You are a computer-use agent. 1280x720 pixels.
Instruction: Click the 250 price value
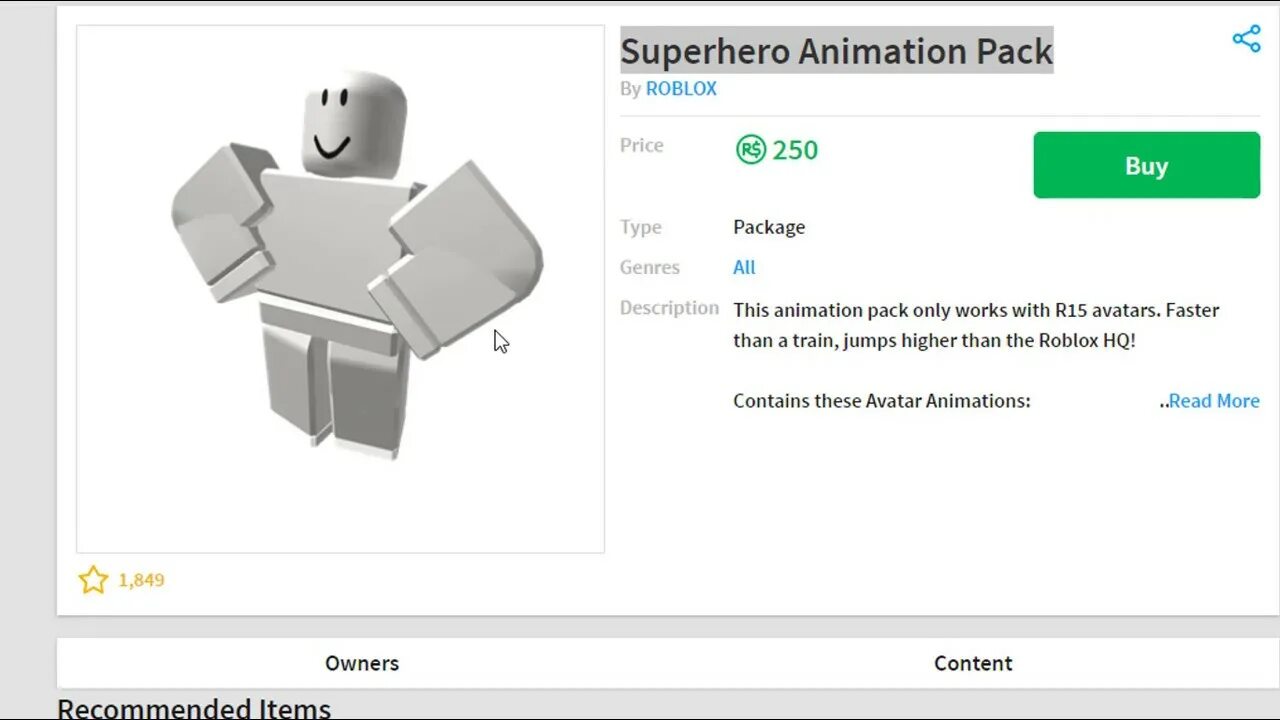[x=795, y=150]
